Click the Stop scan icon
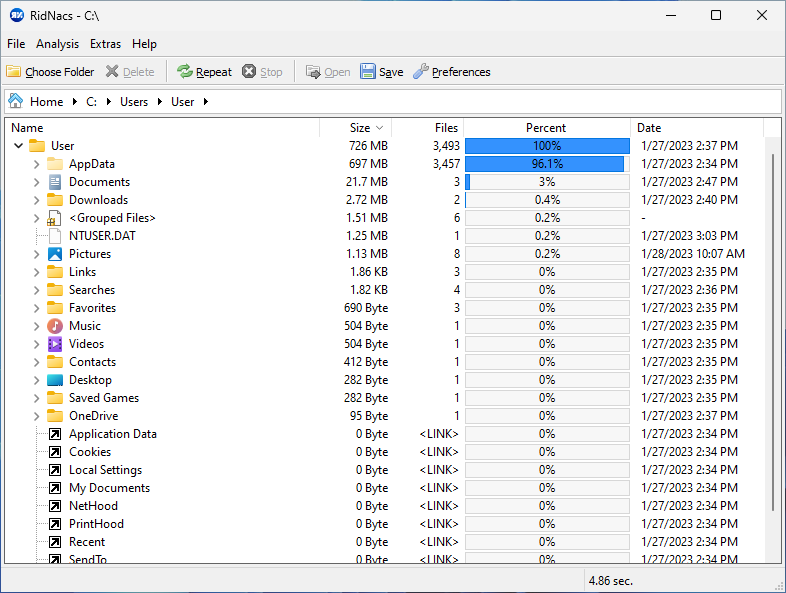The width and height of the screenshot is (786, 593). point(249,72)
